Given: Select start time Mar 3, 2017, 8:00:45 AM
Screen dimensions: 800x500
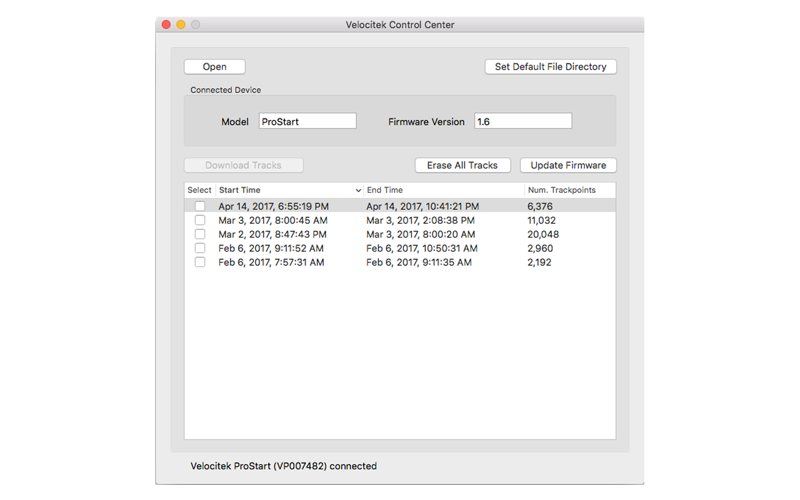Looking at the screenshot, I should point(273,220).
